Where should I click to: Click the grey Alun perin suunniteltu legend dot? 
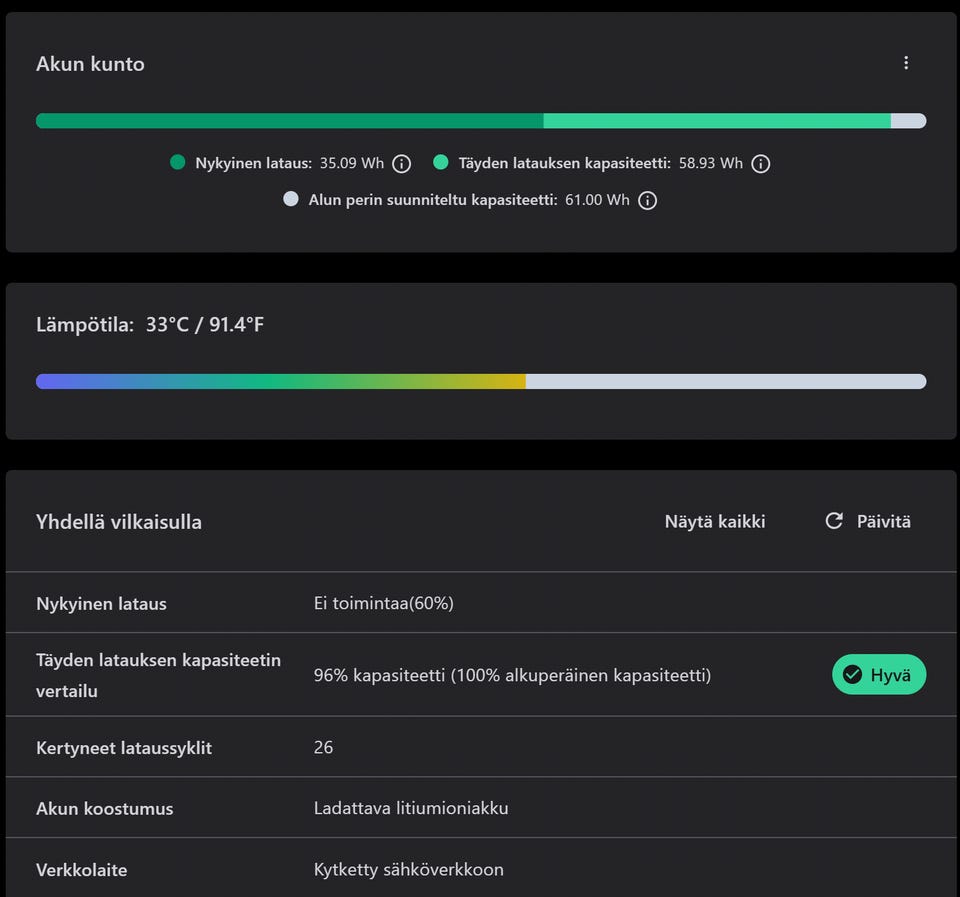pyautogui.click(x=291, y=199)
